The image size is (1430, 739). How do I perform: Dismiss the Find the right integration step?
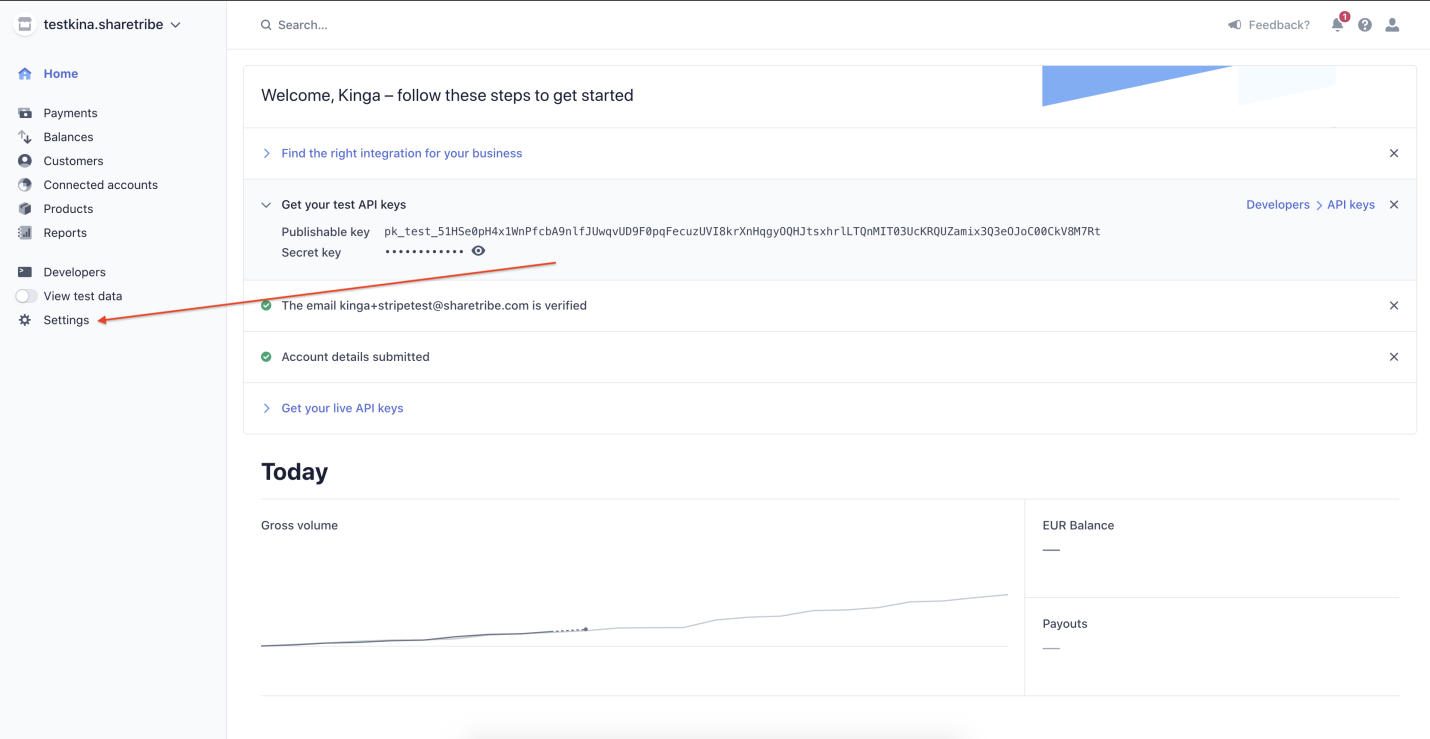tap(1394, 154)
